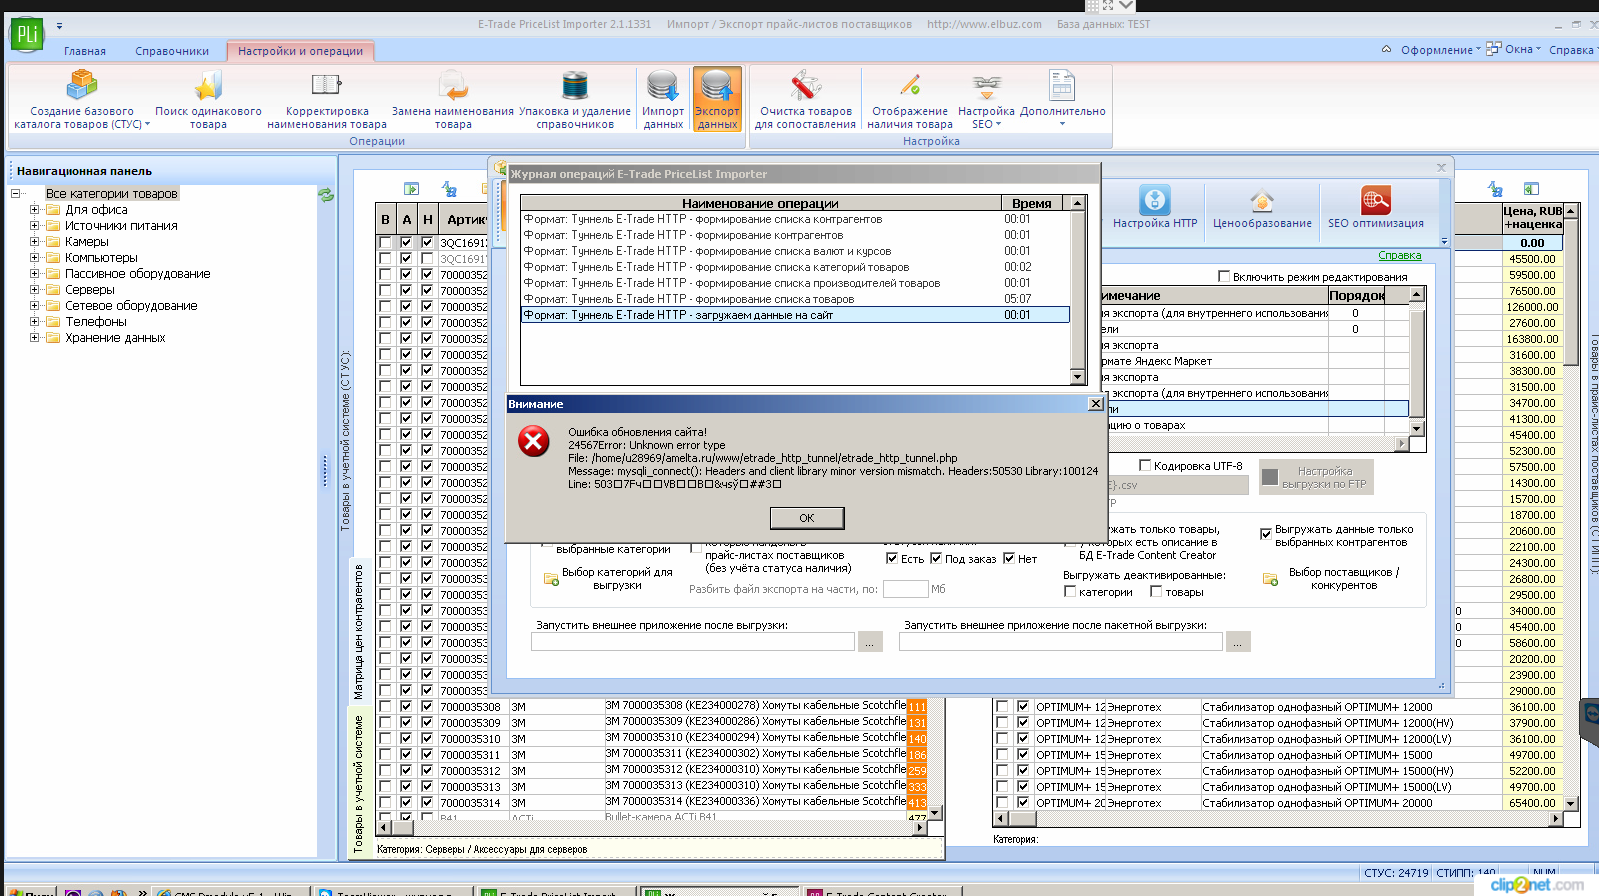The width and height of the screenshot is (1599, 896).
Task: Click 'Импорт данных' ribbon icon
Action: coord(663,99)
